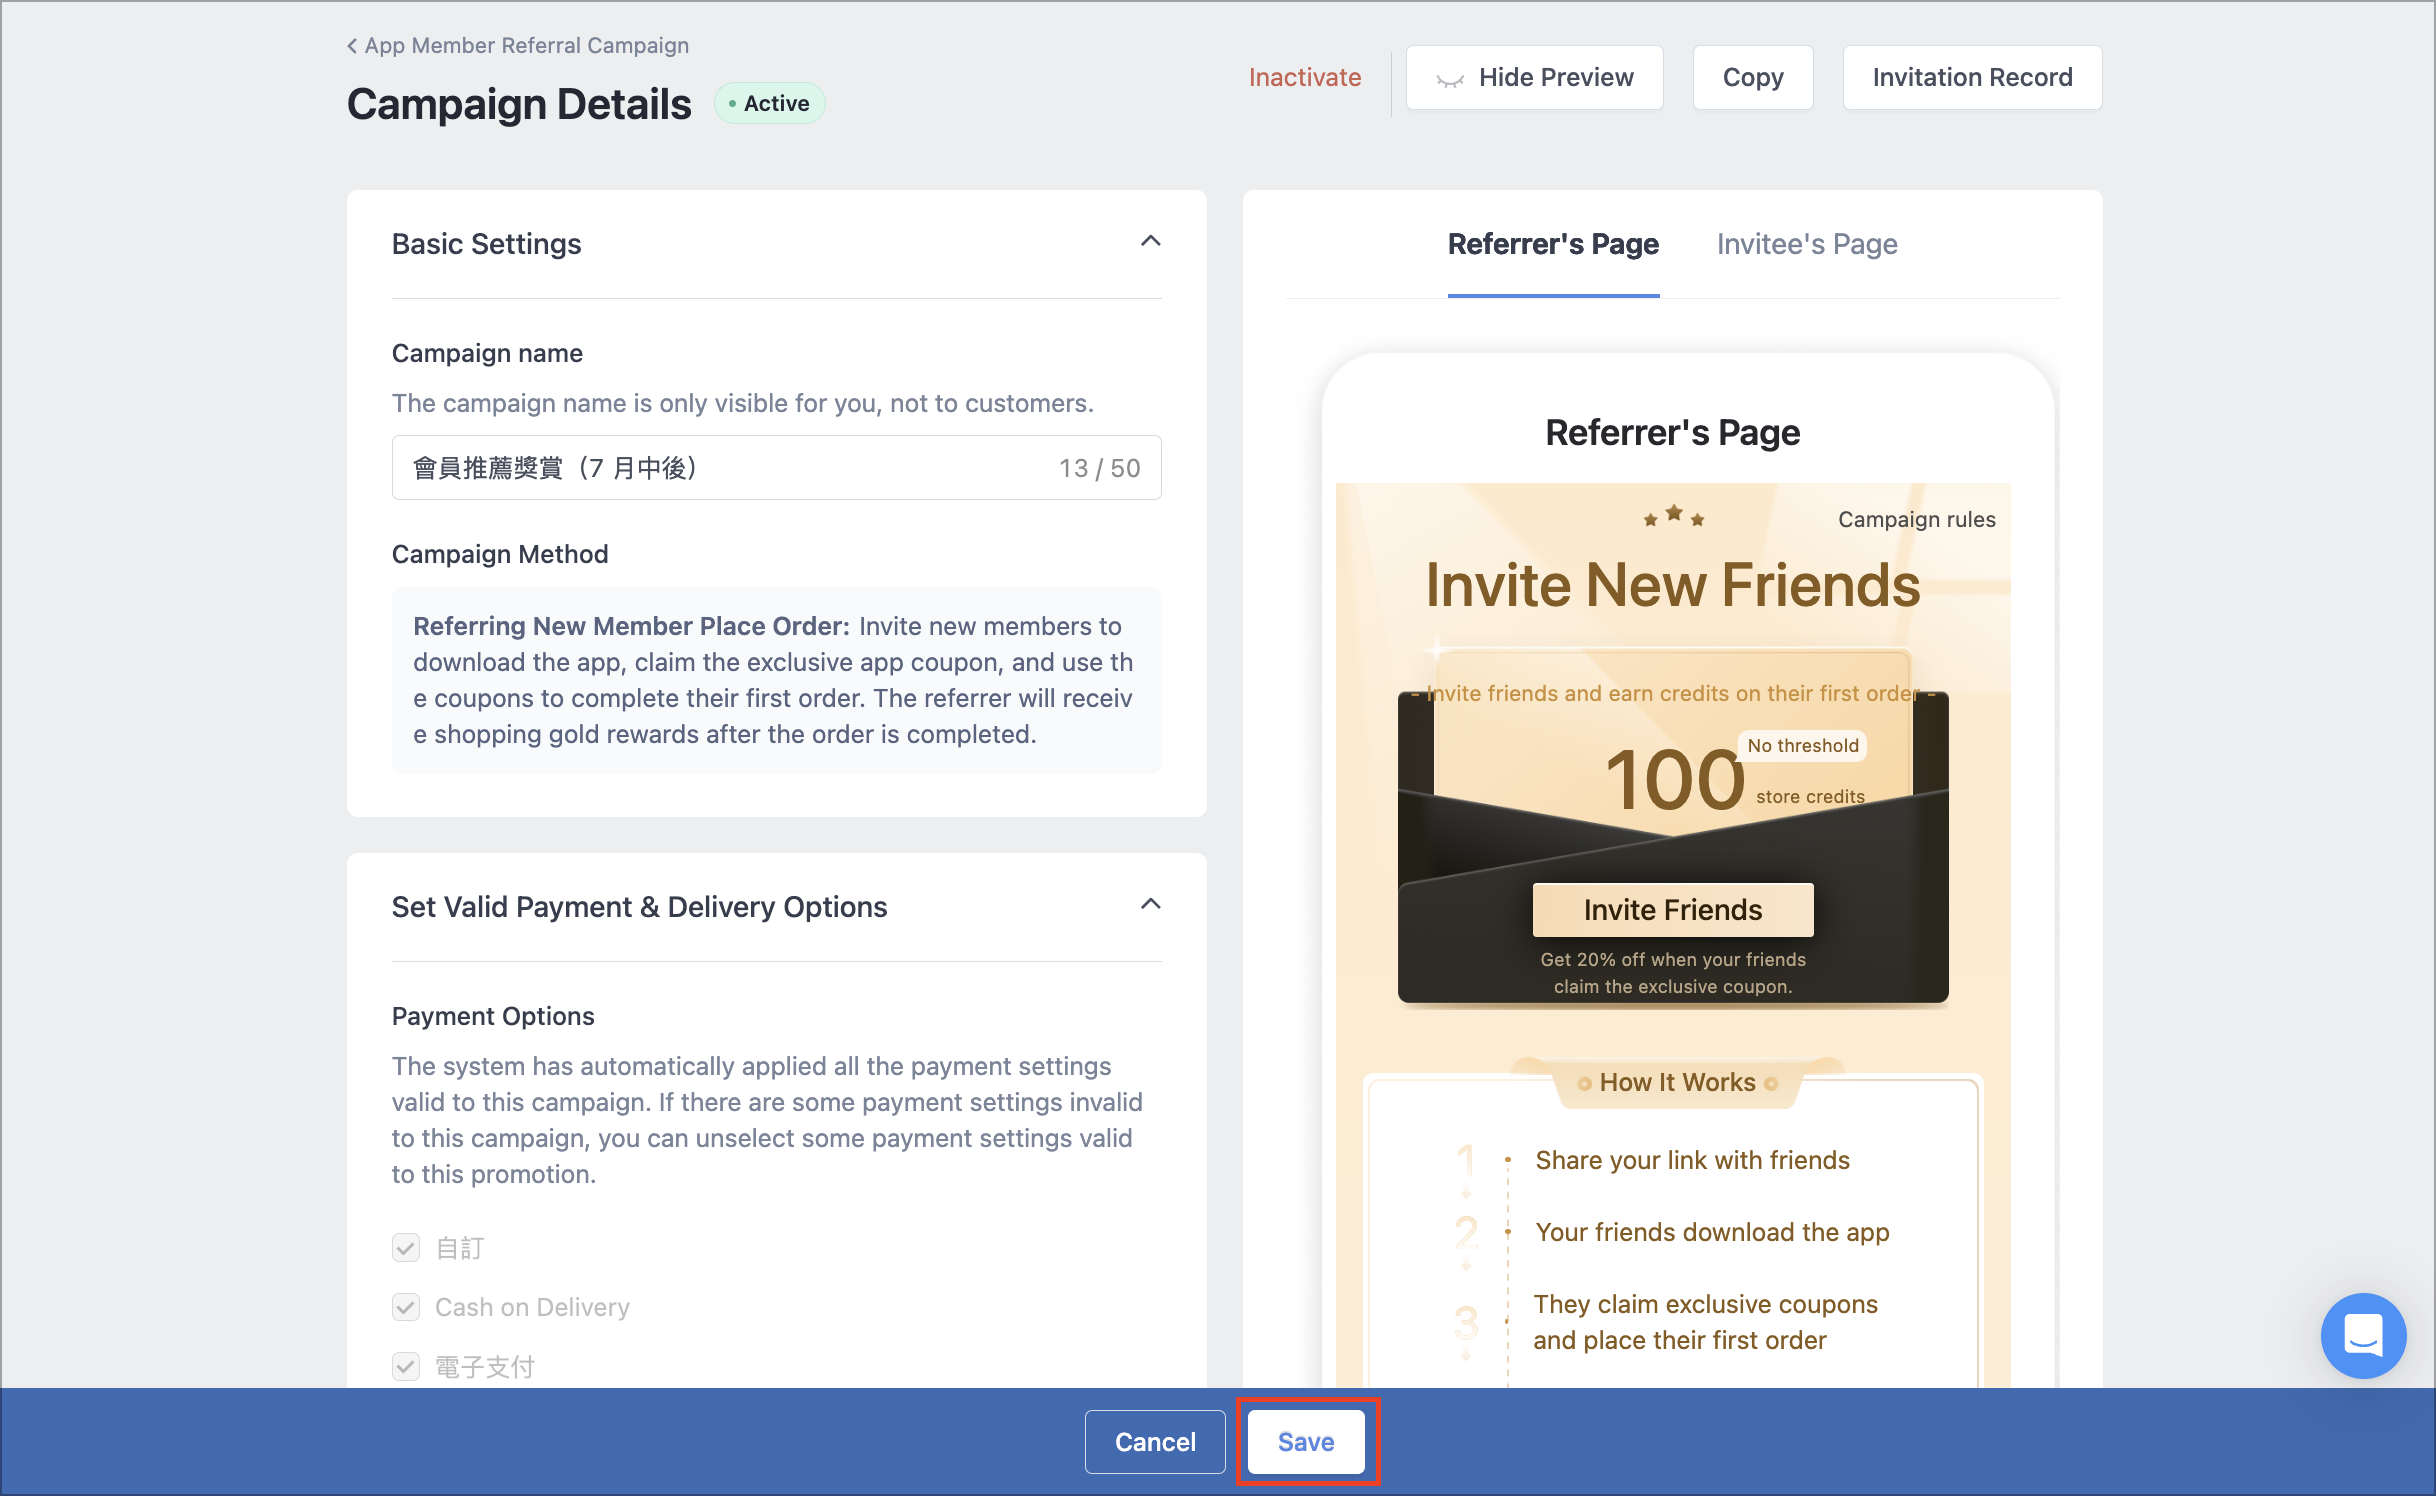Click the Hide Preview button
This screenshot has height=1496, width=2436.
click(x=1534, y=77)
